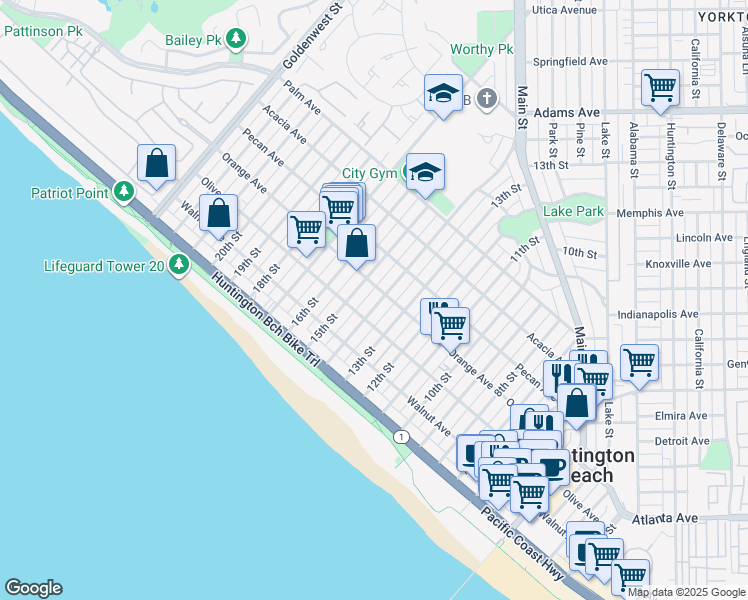Click the Lake Park label
This screenshot has width=748, height=600.
(573, 211)
